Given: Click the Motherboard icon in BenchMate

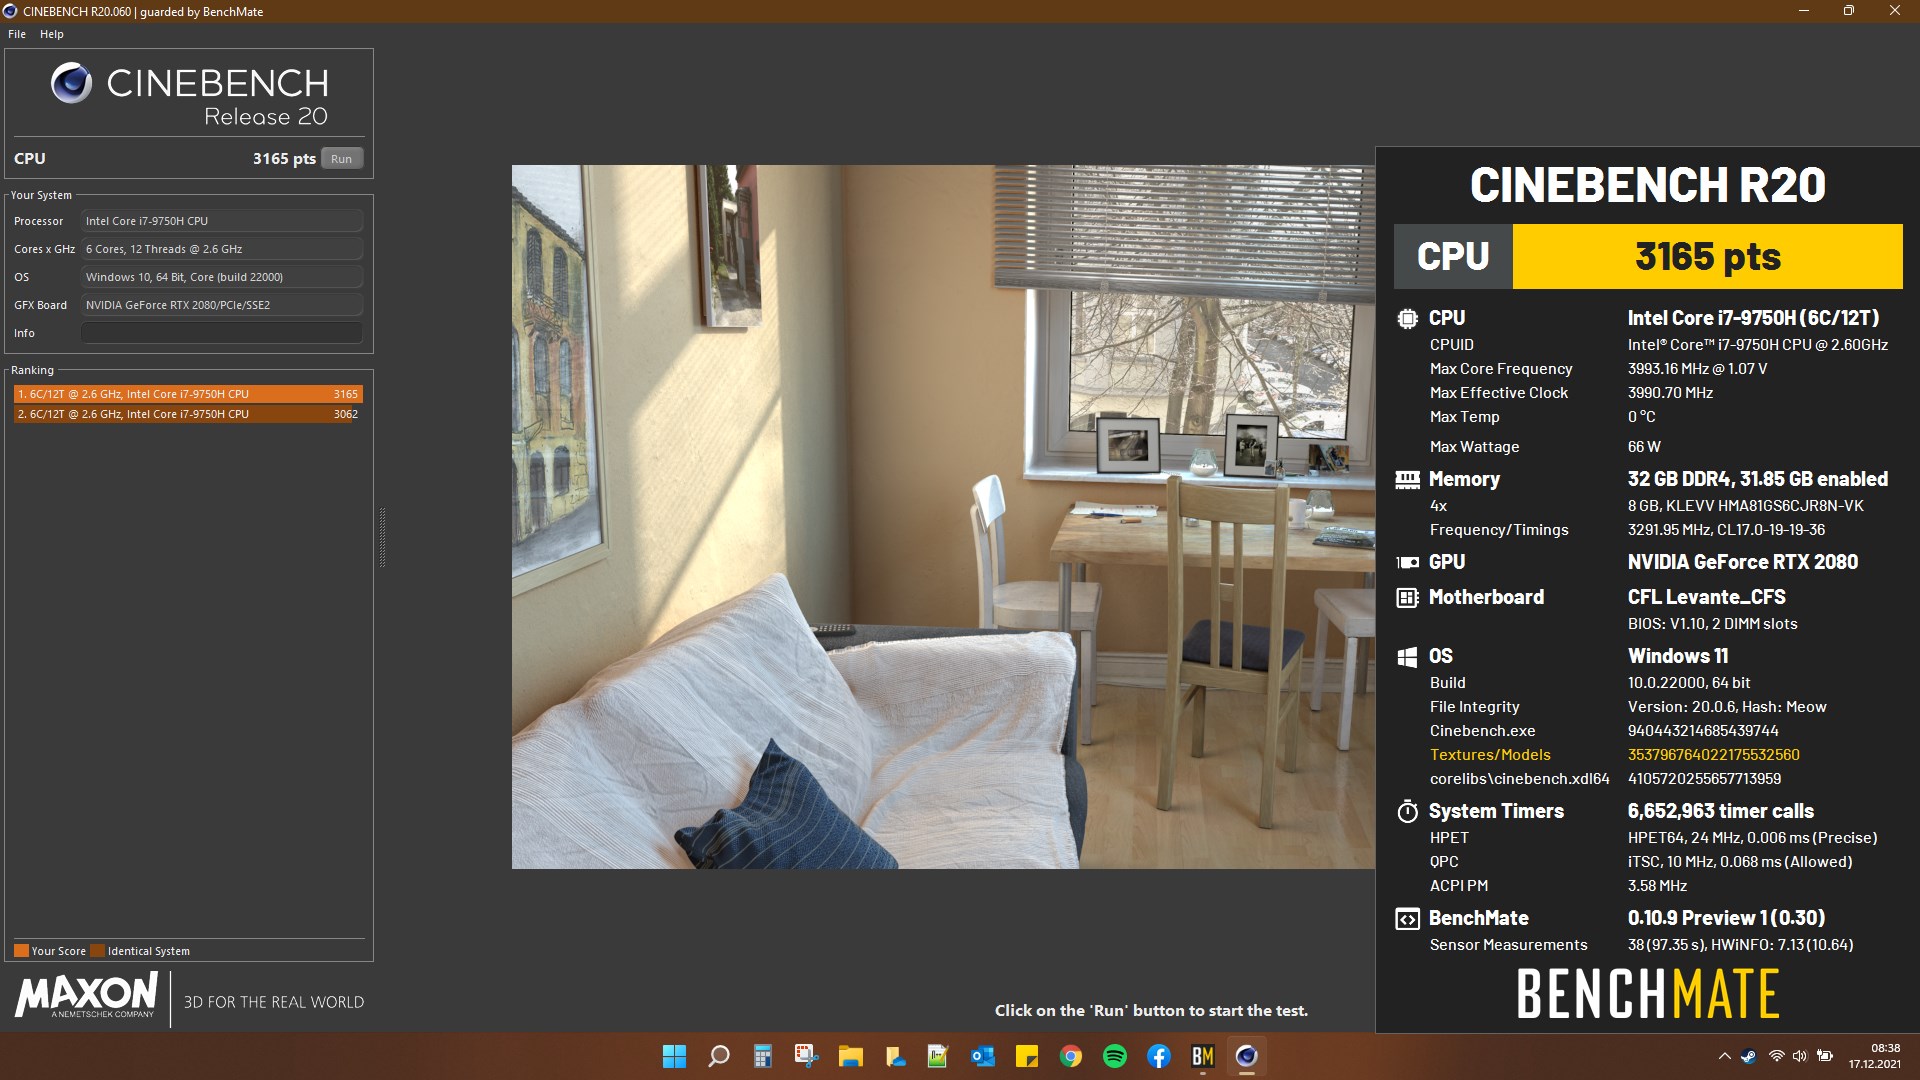Looking at the screenshot, I should click(x=1407, y=598).
